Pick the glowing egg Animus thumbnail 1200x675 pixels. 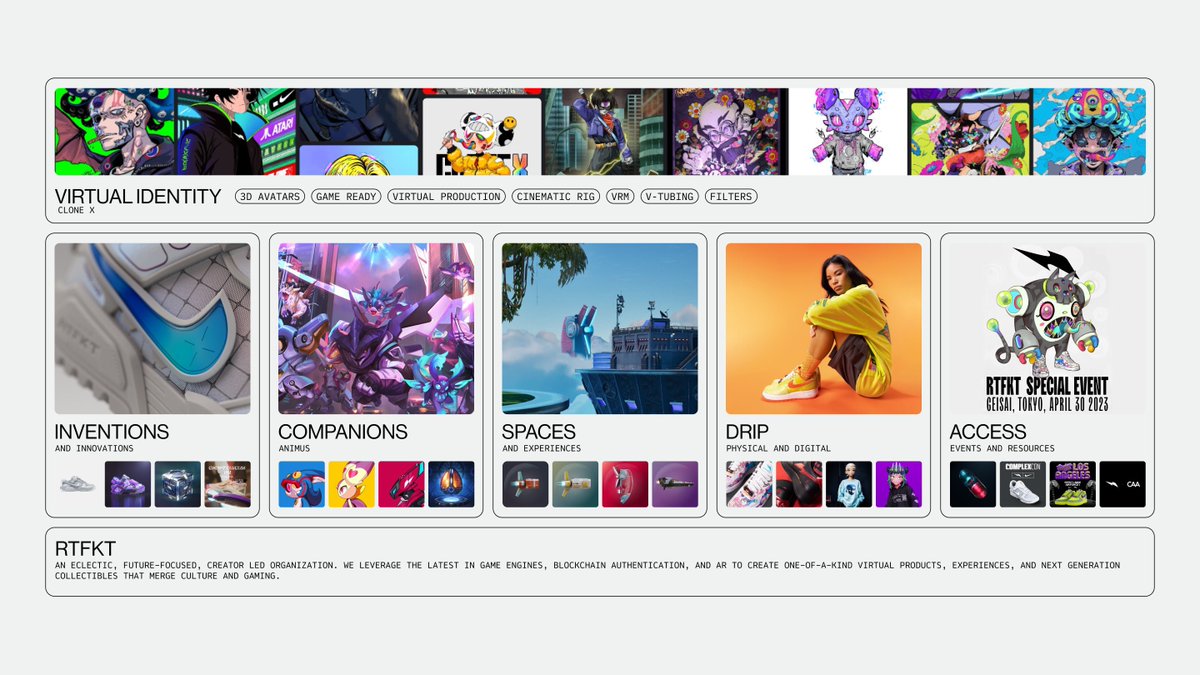coord(451,484)
